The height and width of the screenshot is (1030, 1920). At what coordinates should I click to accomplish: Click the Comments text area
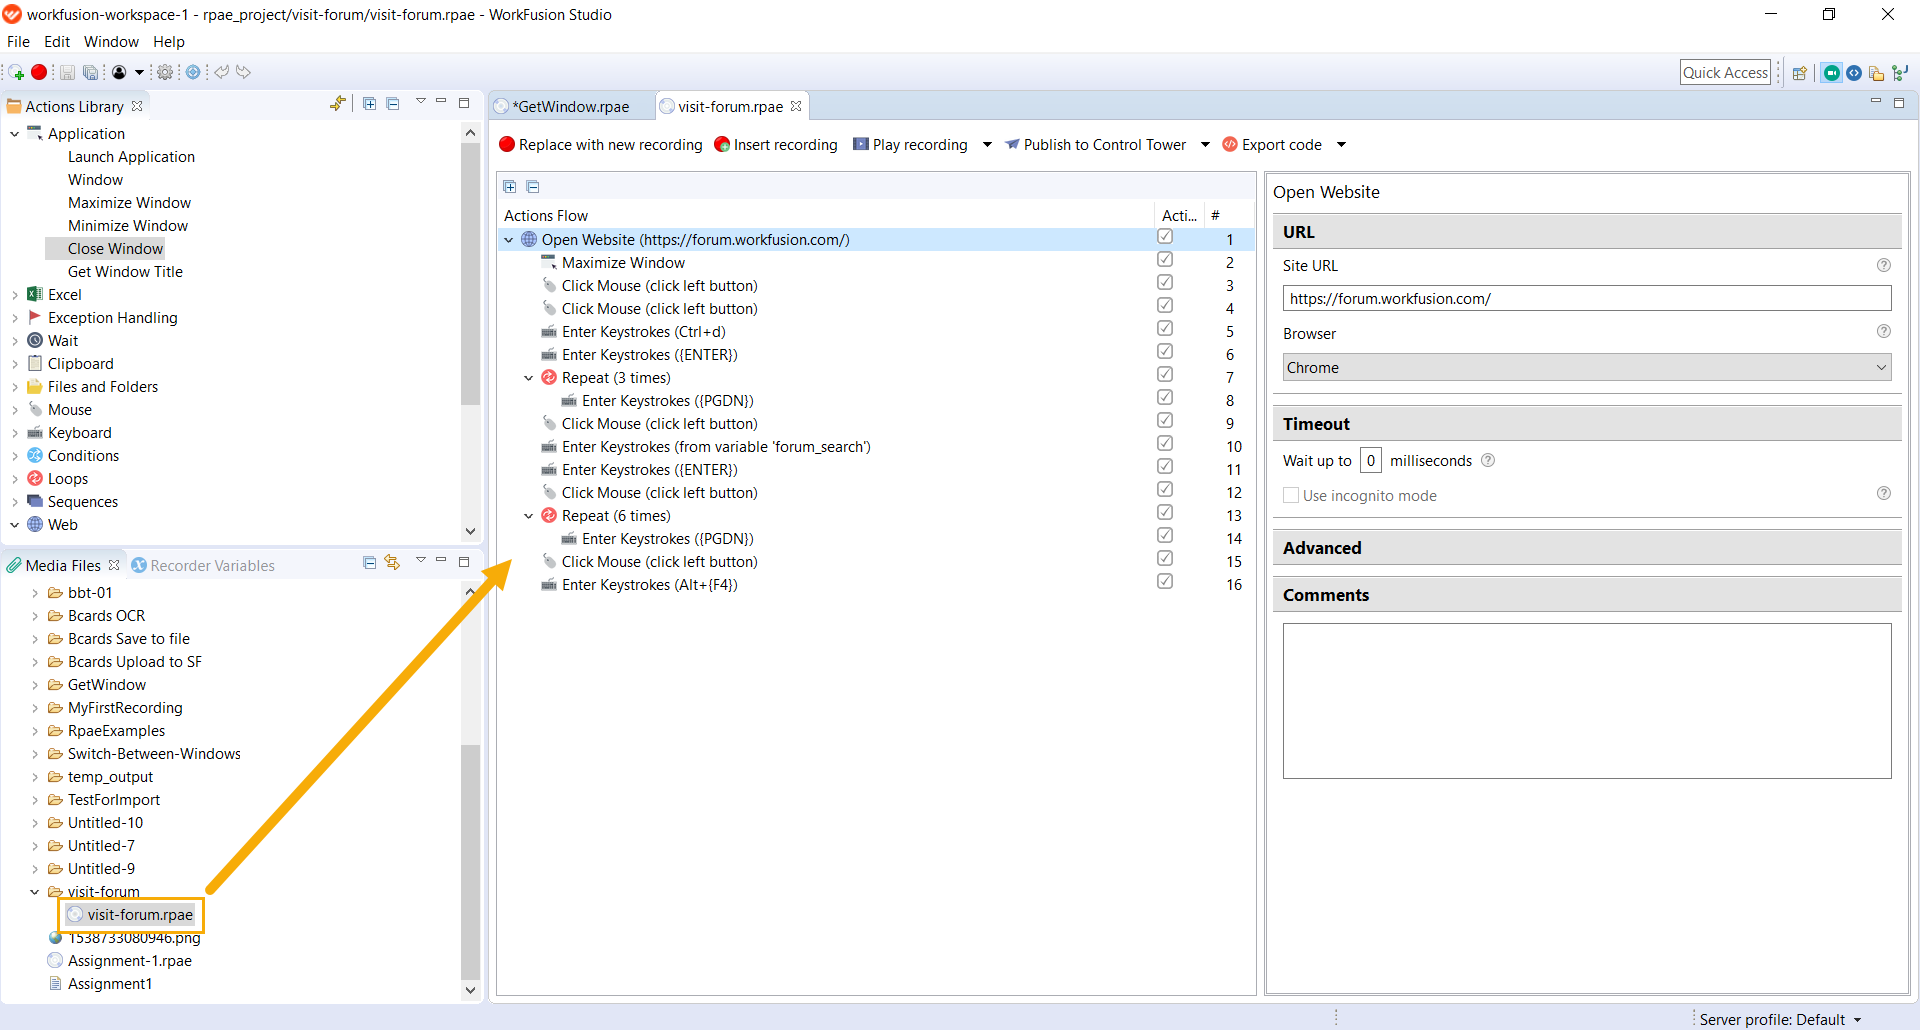click(x=1587, y=700)
